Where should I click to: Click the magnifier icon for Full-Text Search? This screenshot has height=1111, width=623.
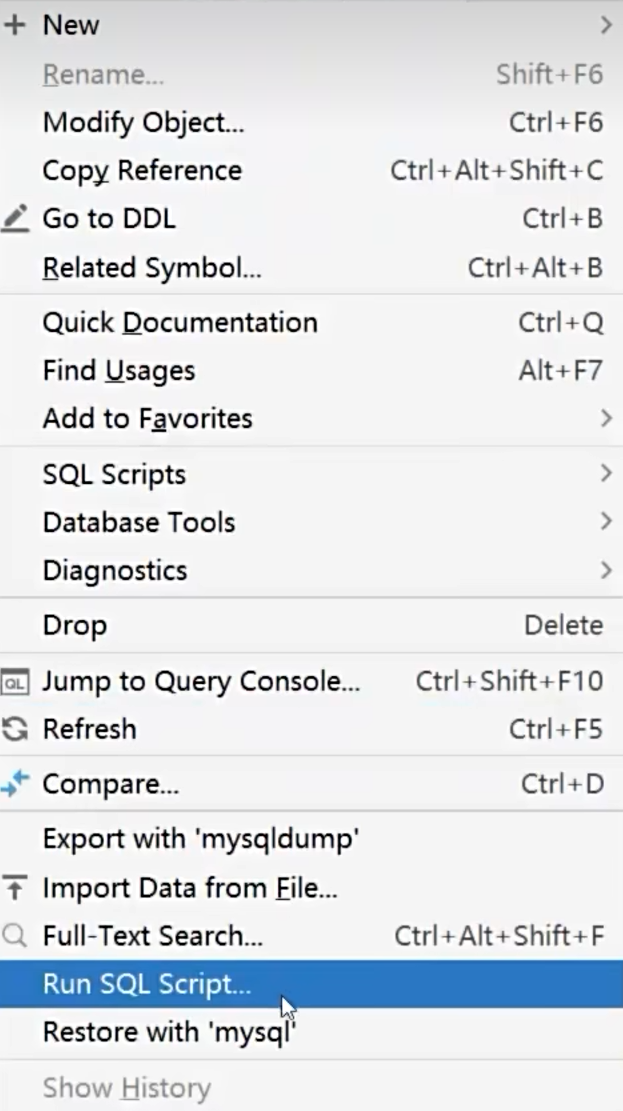15,936
